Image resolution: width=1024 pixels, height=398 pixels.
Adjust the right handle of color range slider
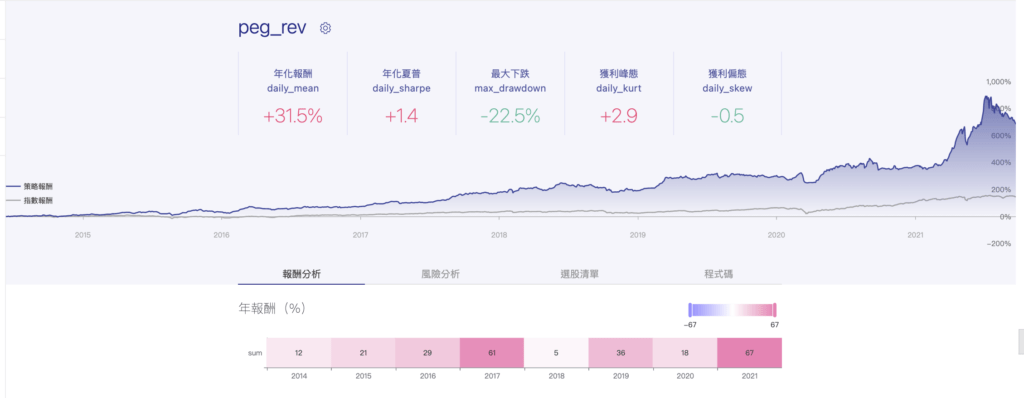pos(775,310)
